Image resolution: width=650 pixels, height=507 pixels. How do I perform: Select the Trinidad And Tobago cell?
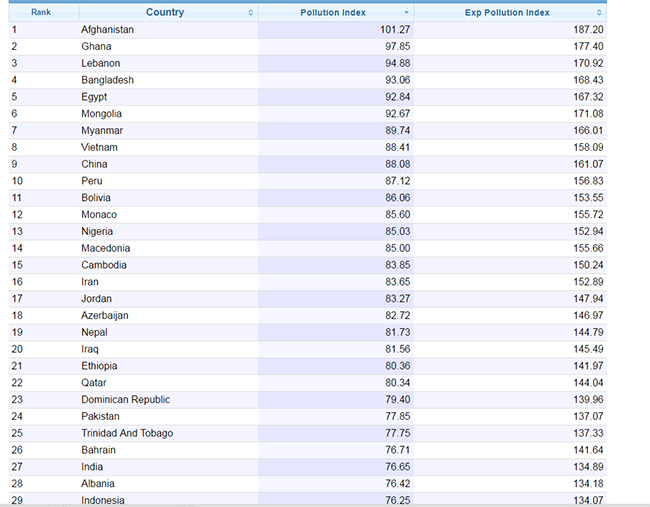pos(127,433)
